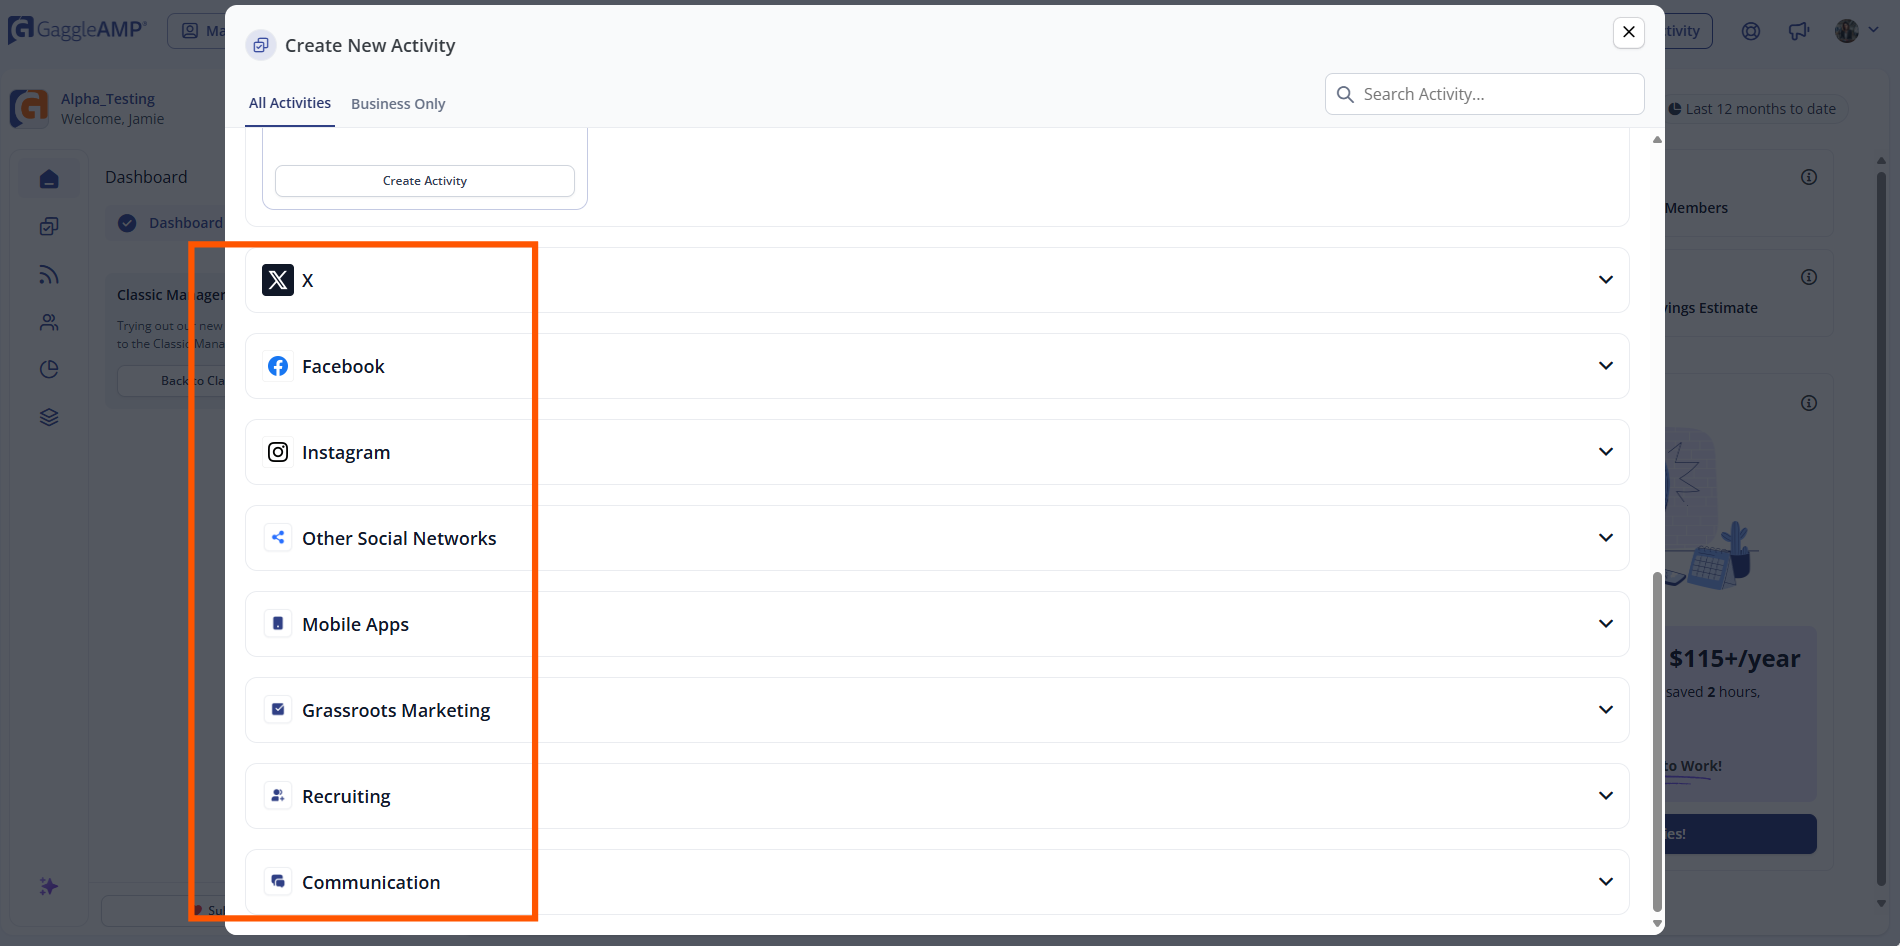Click the Facebook logo icon

tap(278, 366)
